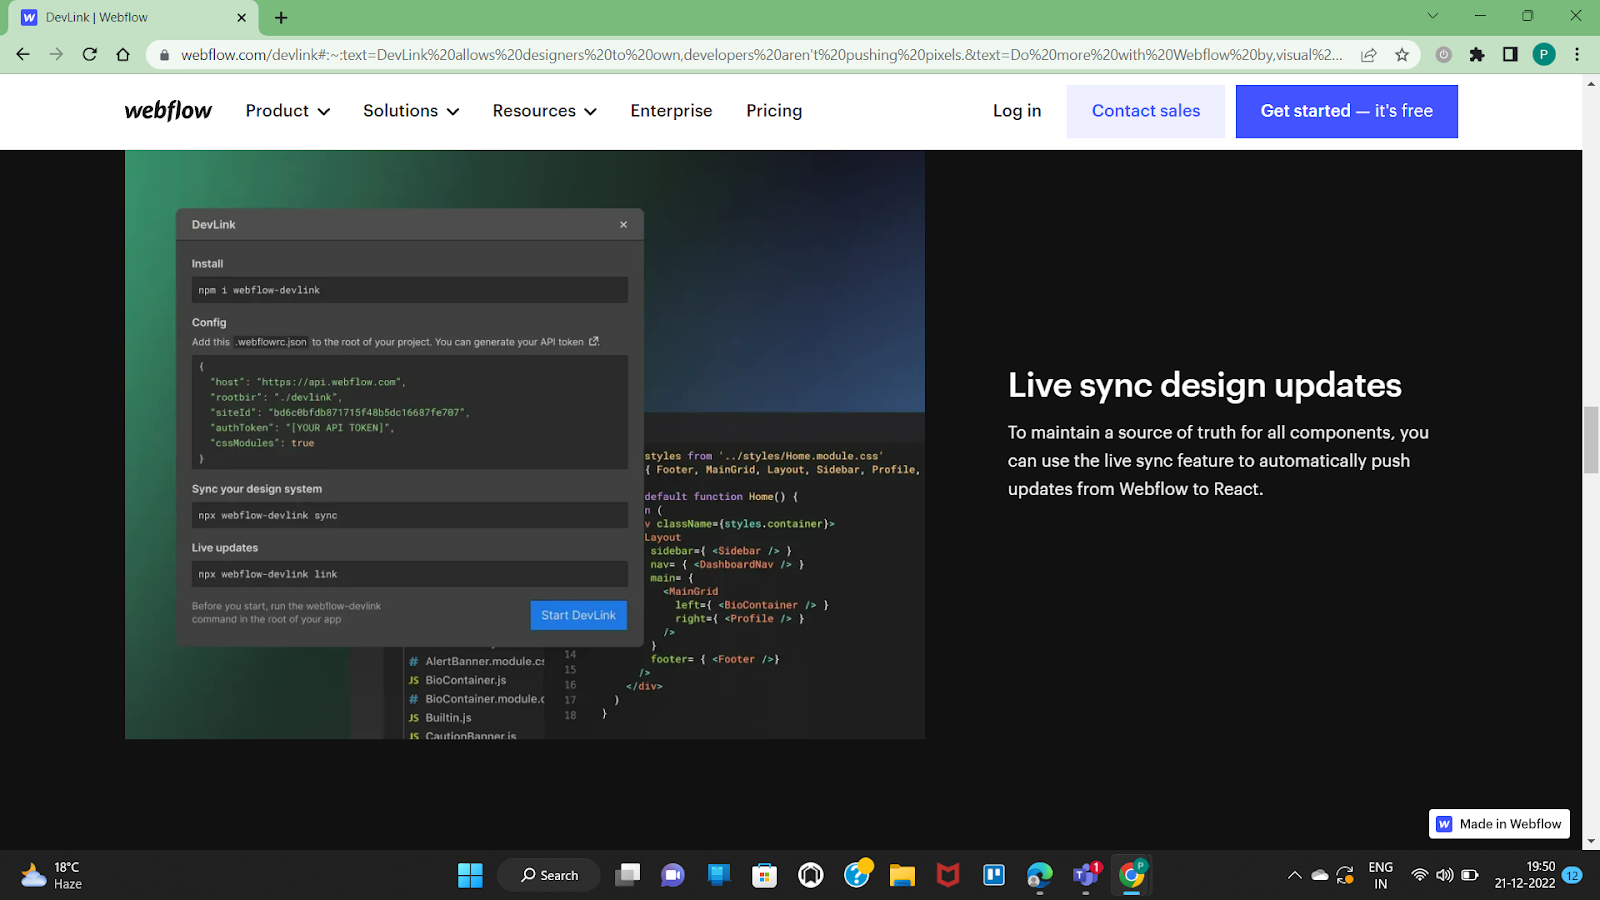Toggle the browser side panel
The width and height of the screenshot is (1600, 900).
(x=1510, y=55)
